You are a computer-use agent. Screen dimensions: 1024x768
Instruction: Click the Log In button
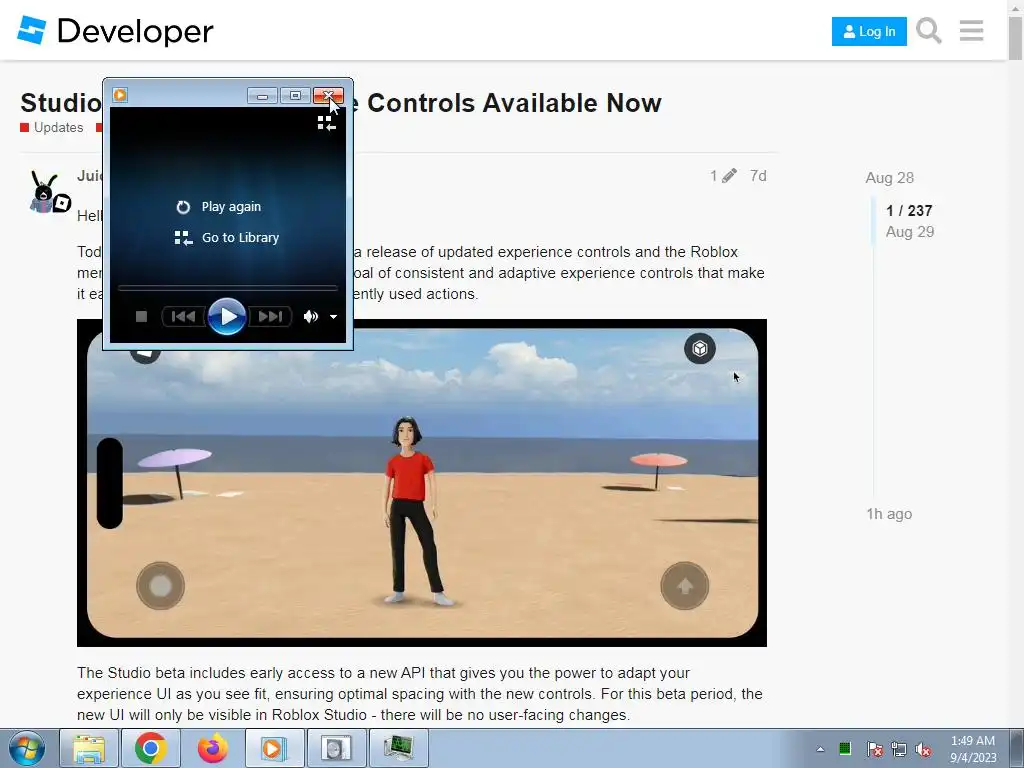click(x=869, y=31)
